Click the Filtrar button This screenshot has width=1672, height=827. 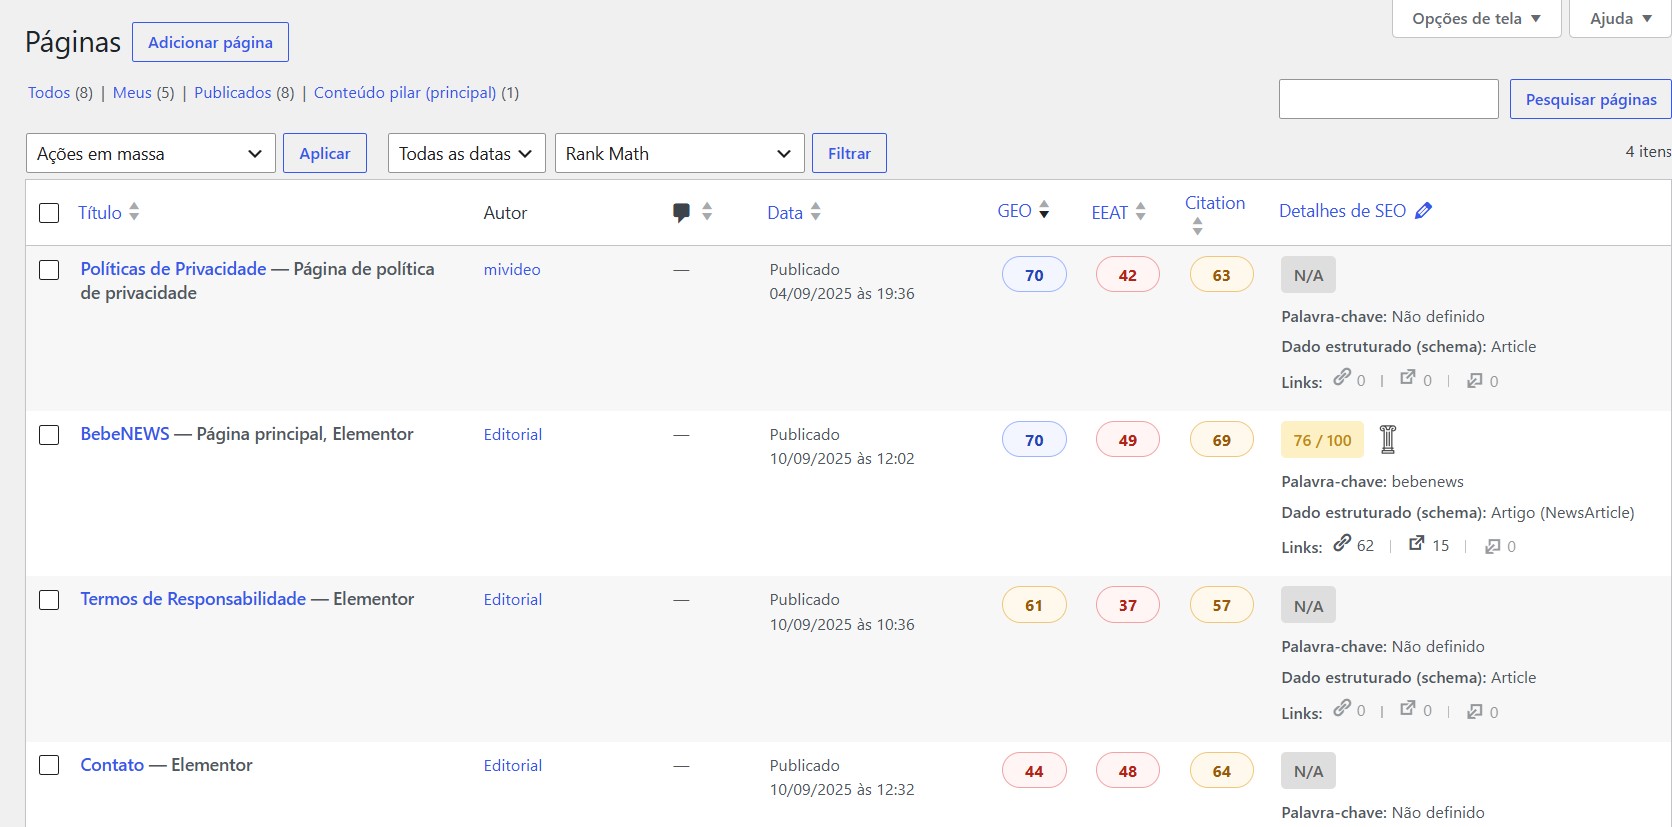point(849,153)
